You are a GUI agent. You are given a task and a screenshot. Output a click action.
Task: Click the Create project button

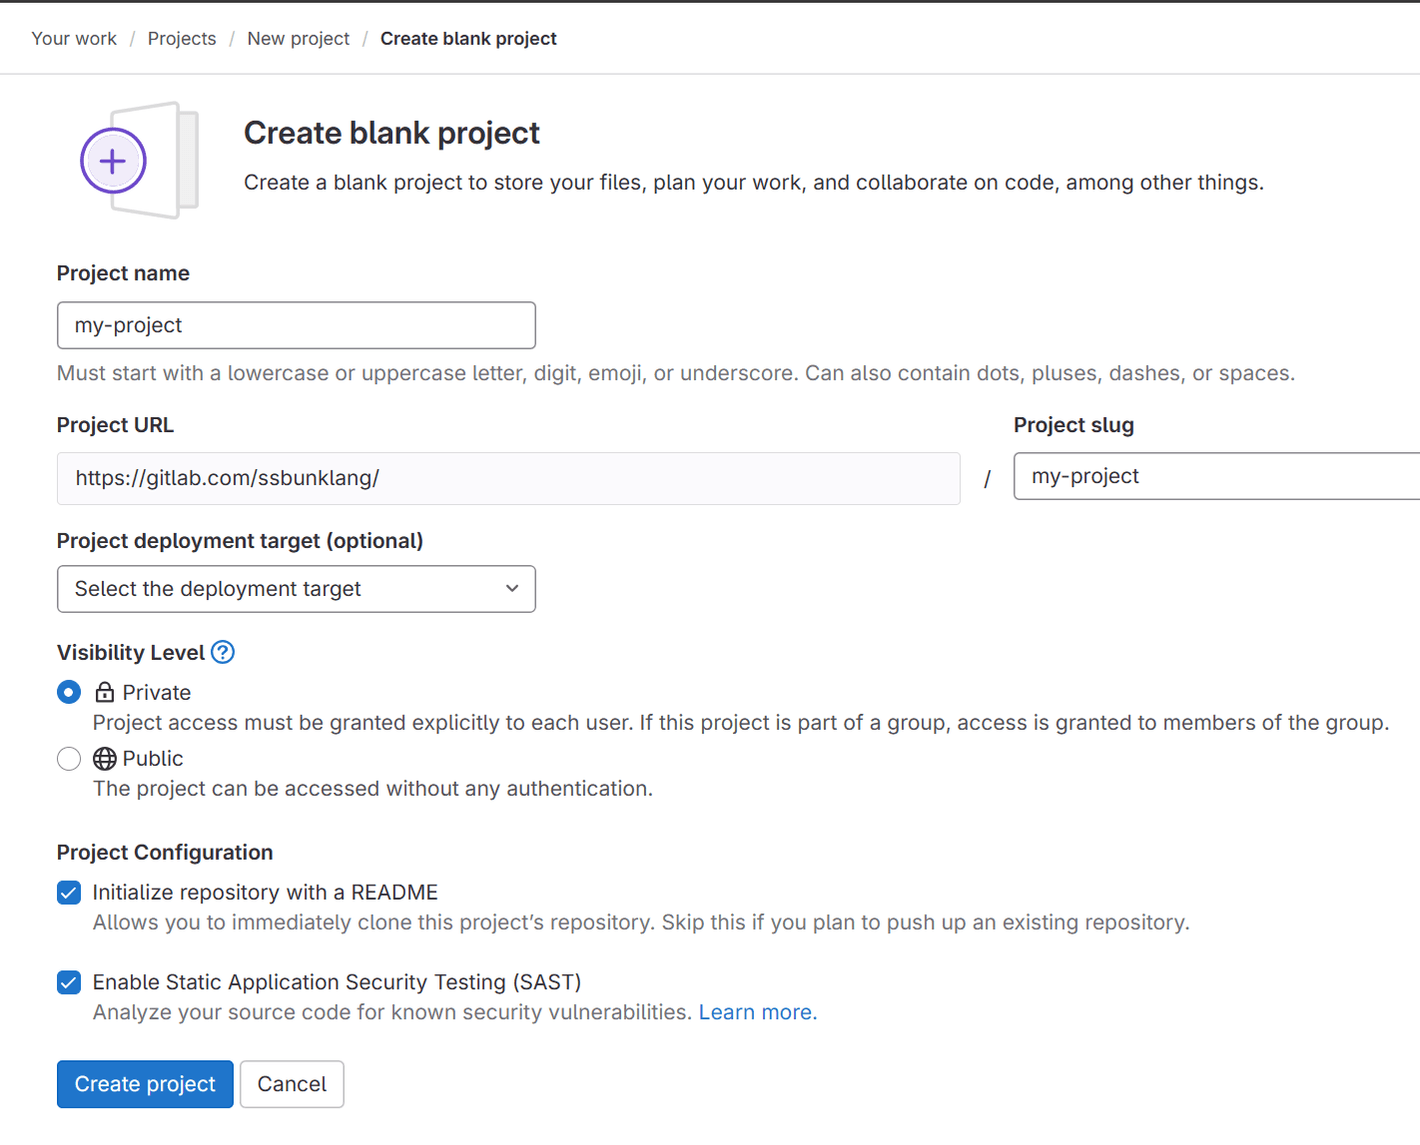[x=144, y=1084]
